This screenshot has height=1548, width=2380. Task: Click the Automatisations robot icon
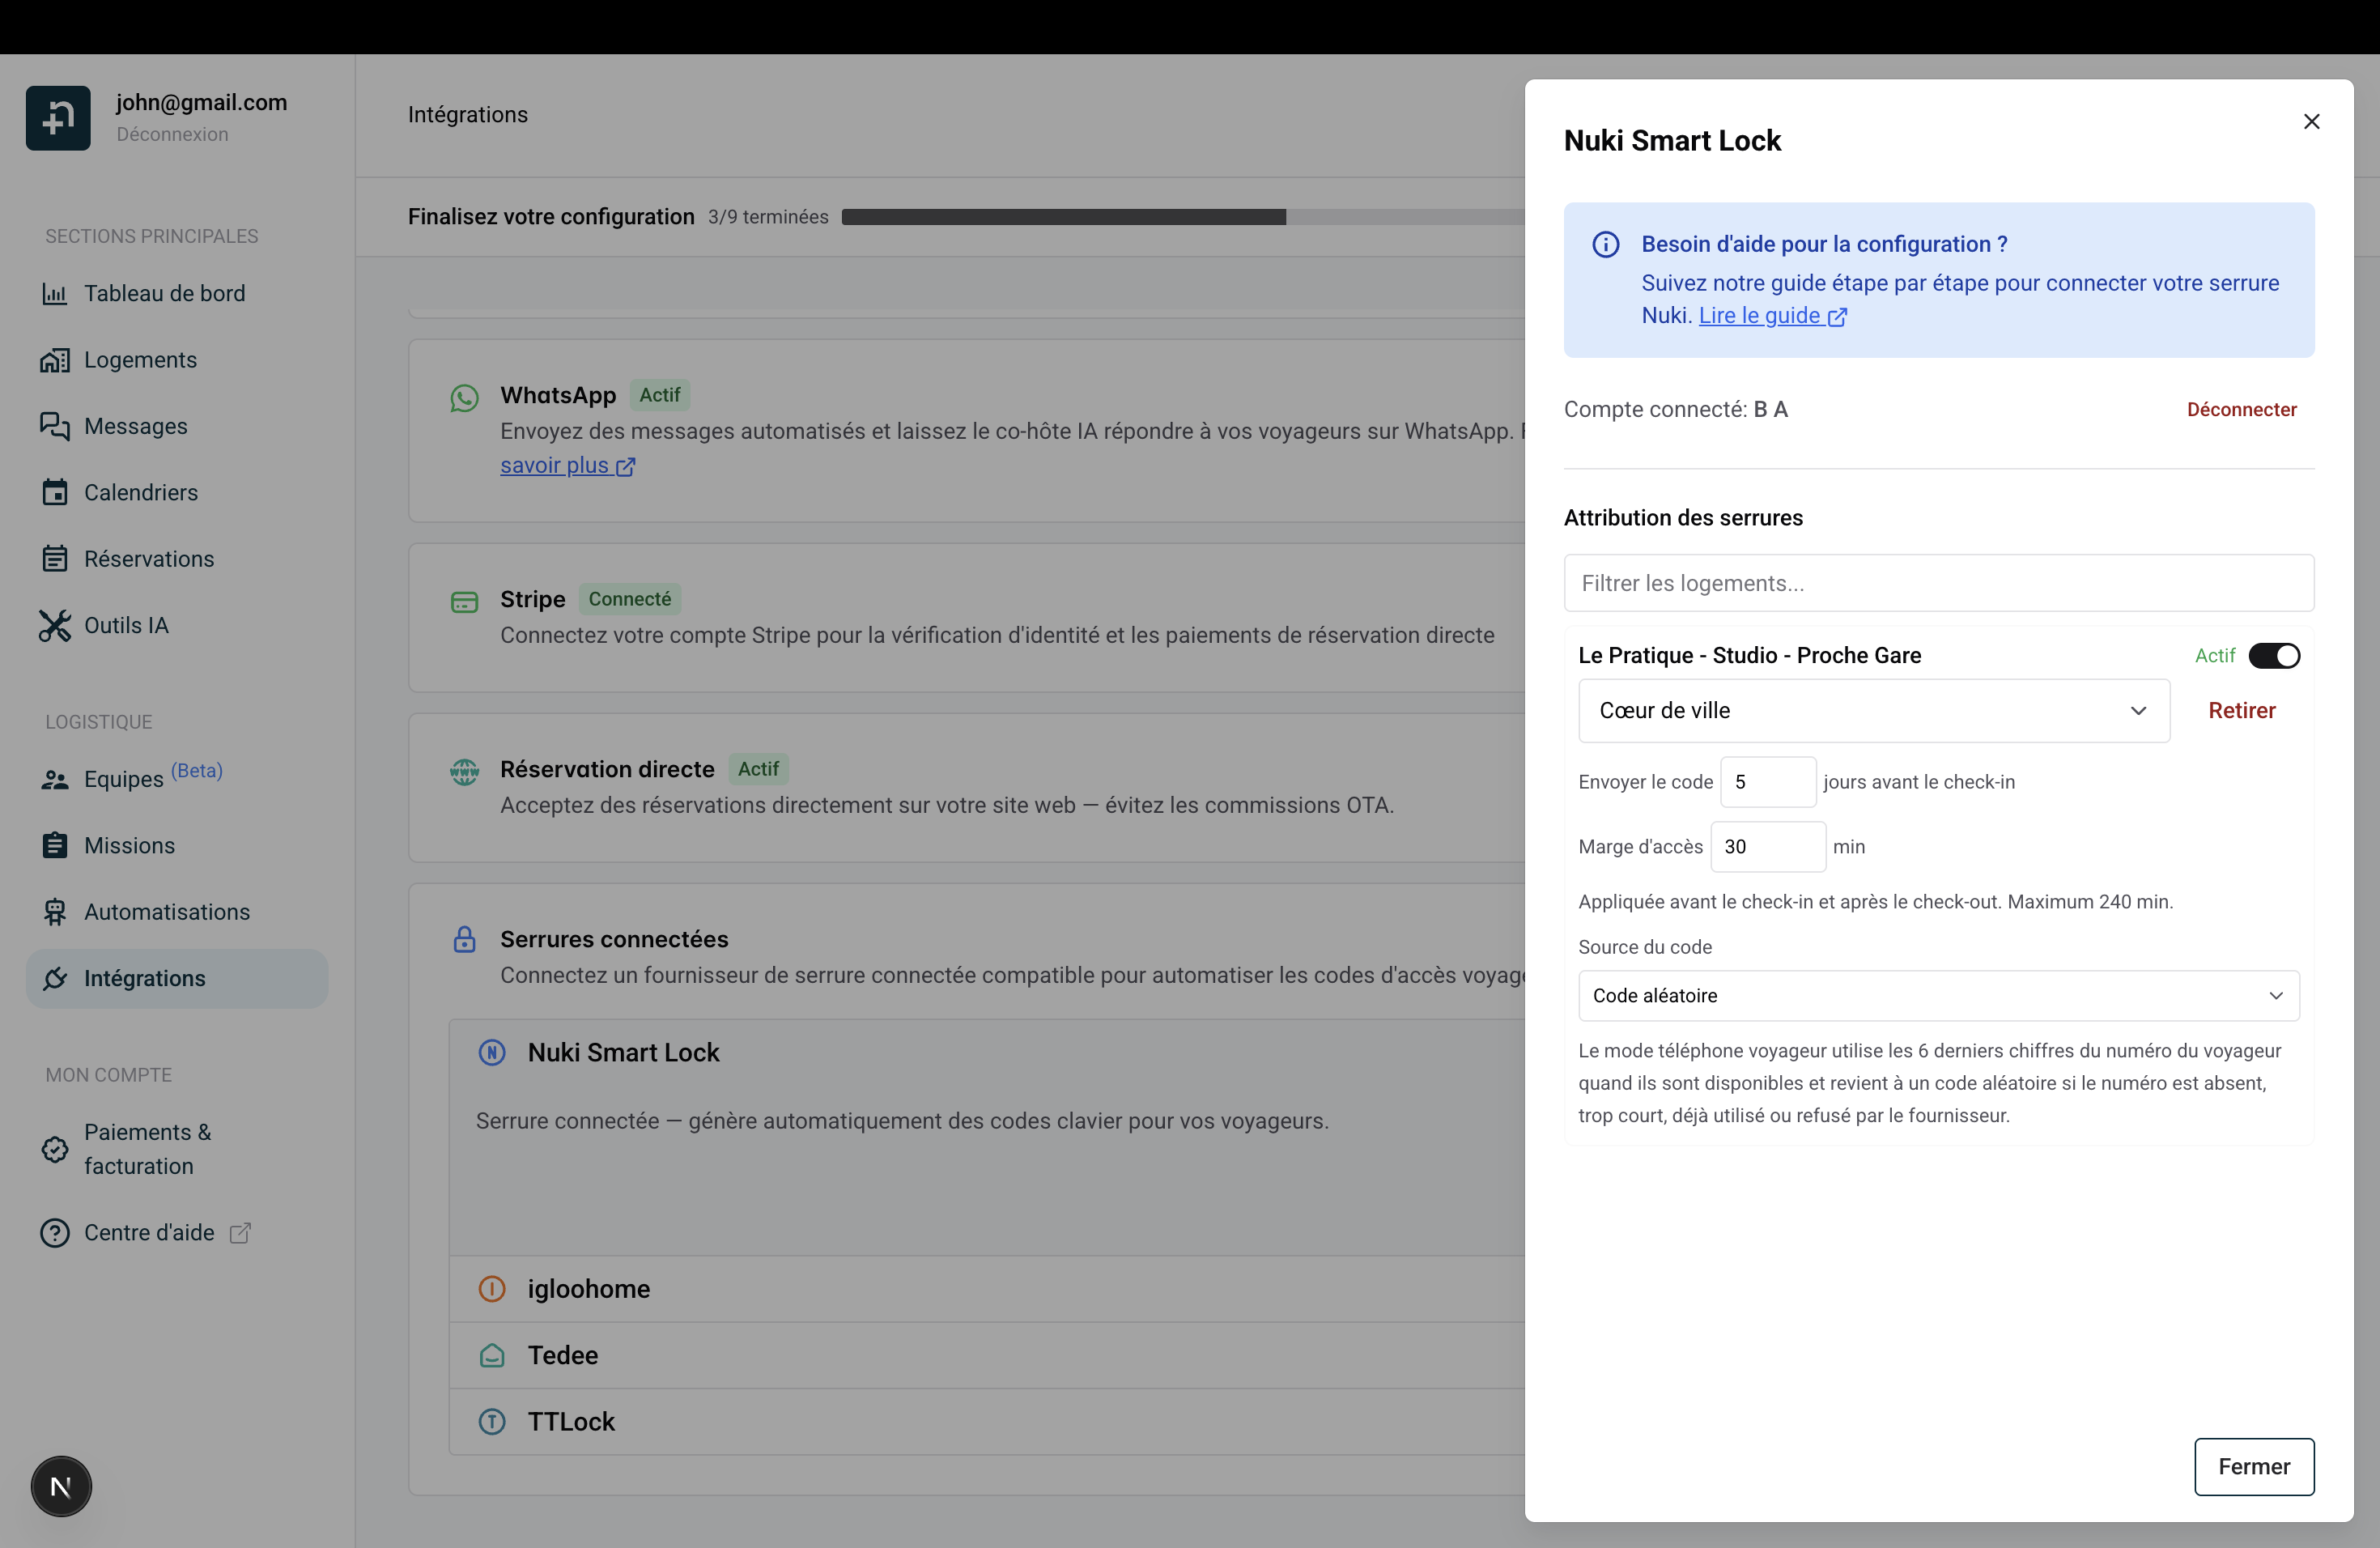pyautogui.click(x=54, y=912)
